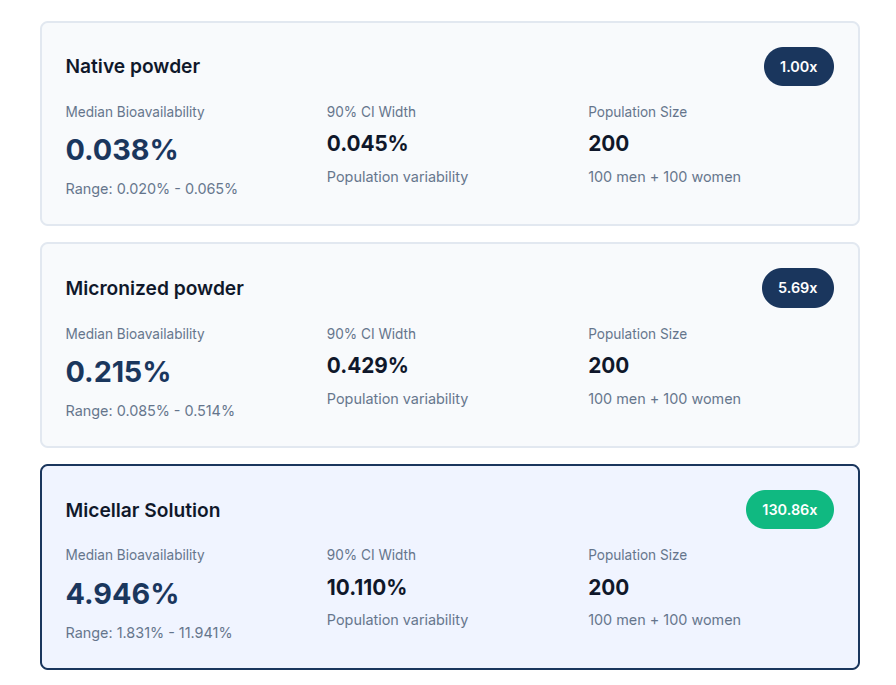Click the 0.038% median bioavailability value
Screen dimensions: 896x685
click(121, 150)
